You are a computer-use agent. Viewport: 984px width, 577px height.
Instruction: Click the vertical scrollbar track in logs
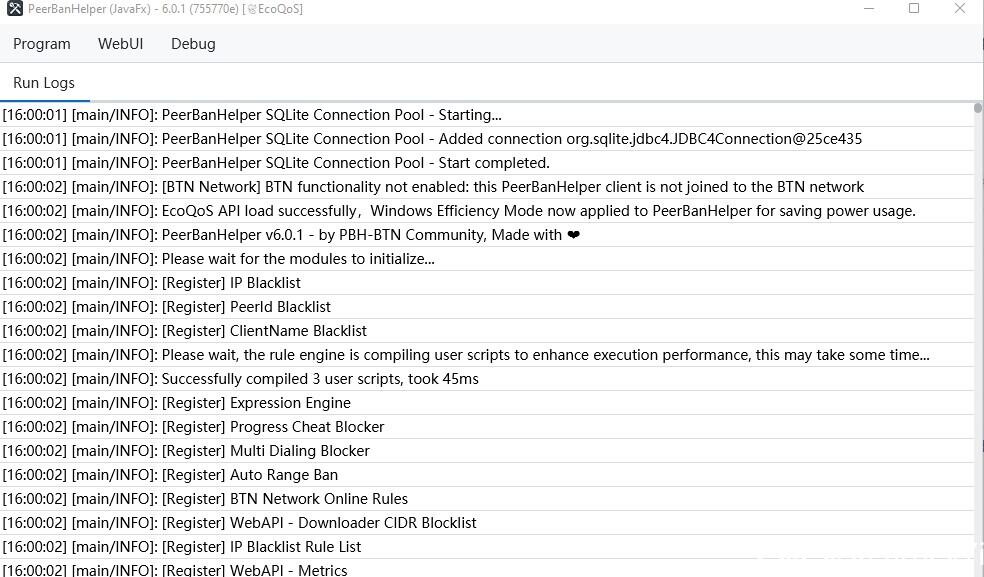[x=978, y=350]
